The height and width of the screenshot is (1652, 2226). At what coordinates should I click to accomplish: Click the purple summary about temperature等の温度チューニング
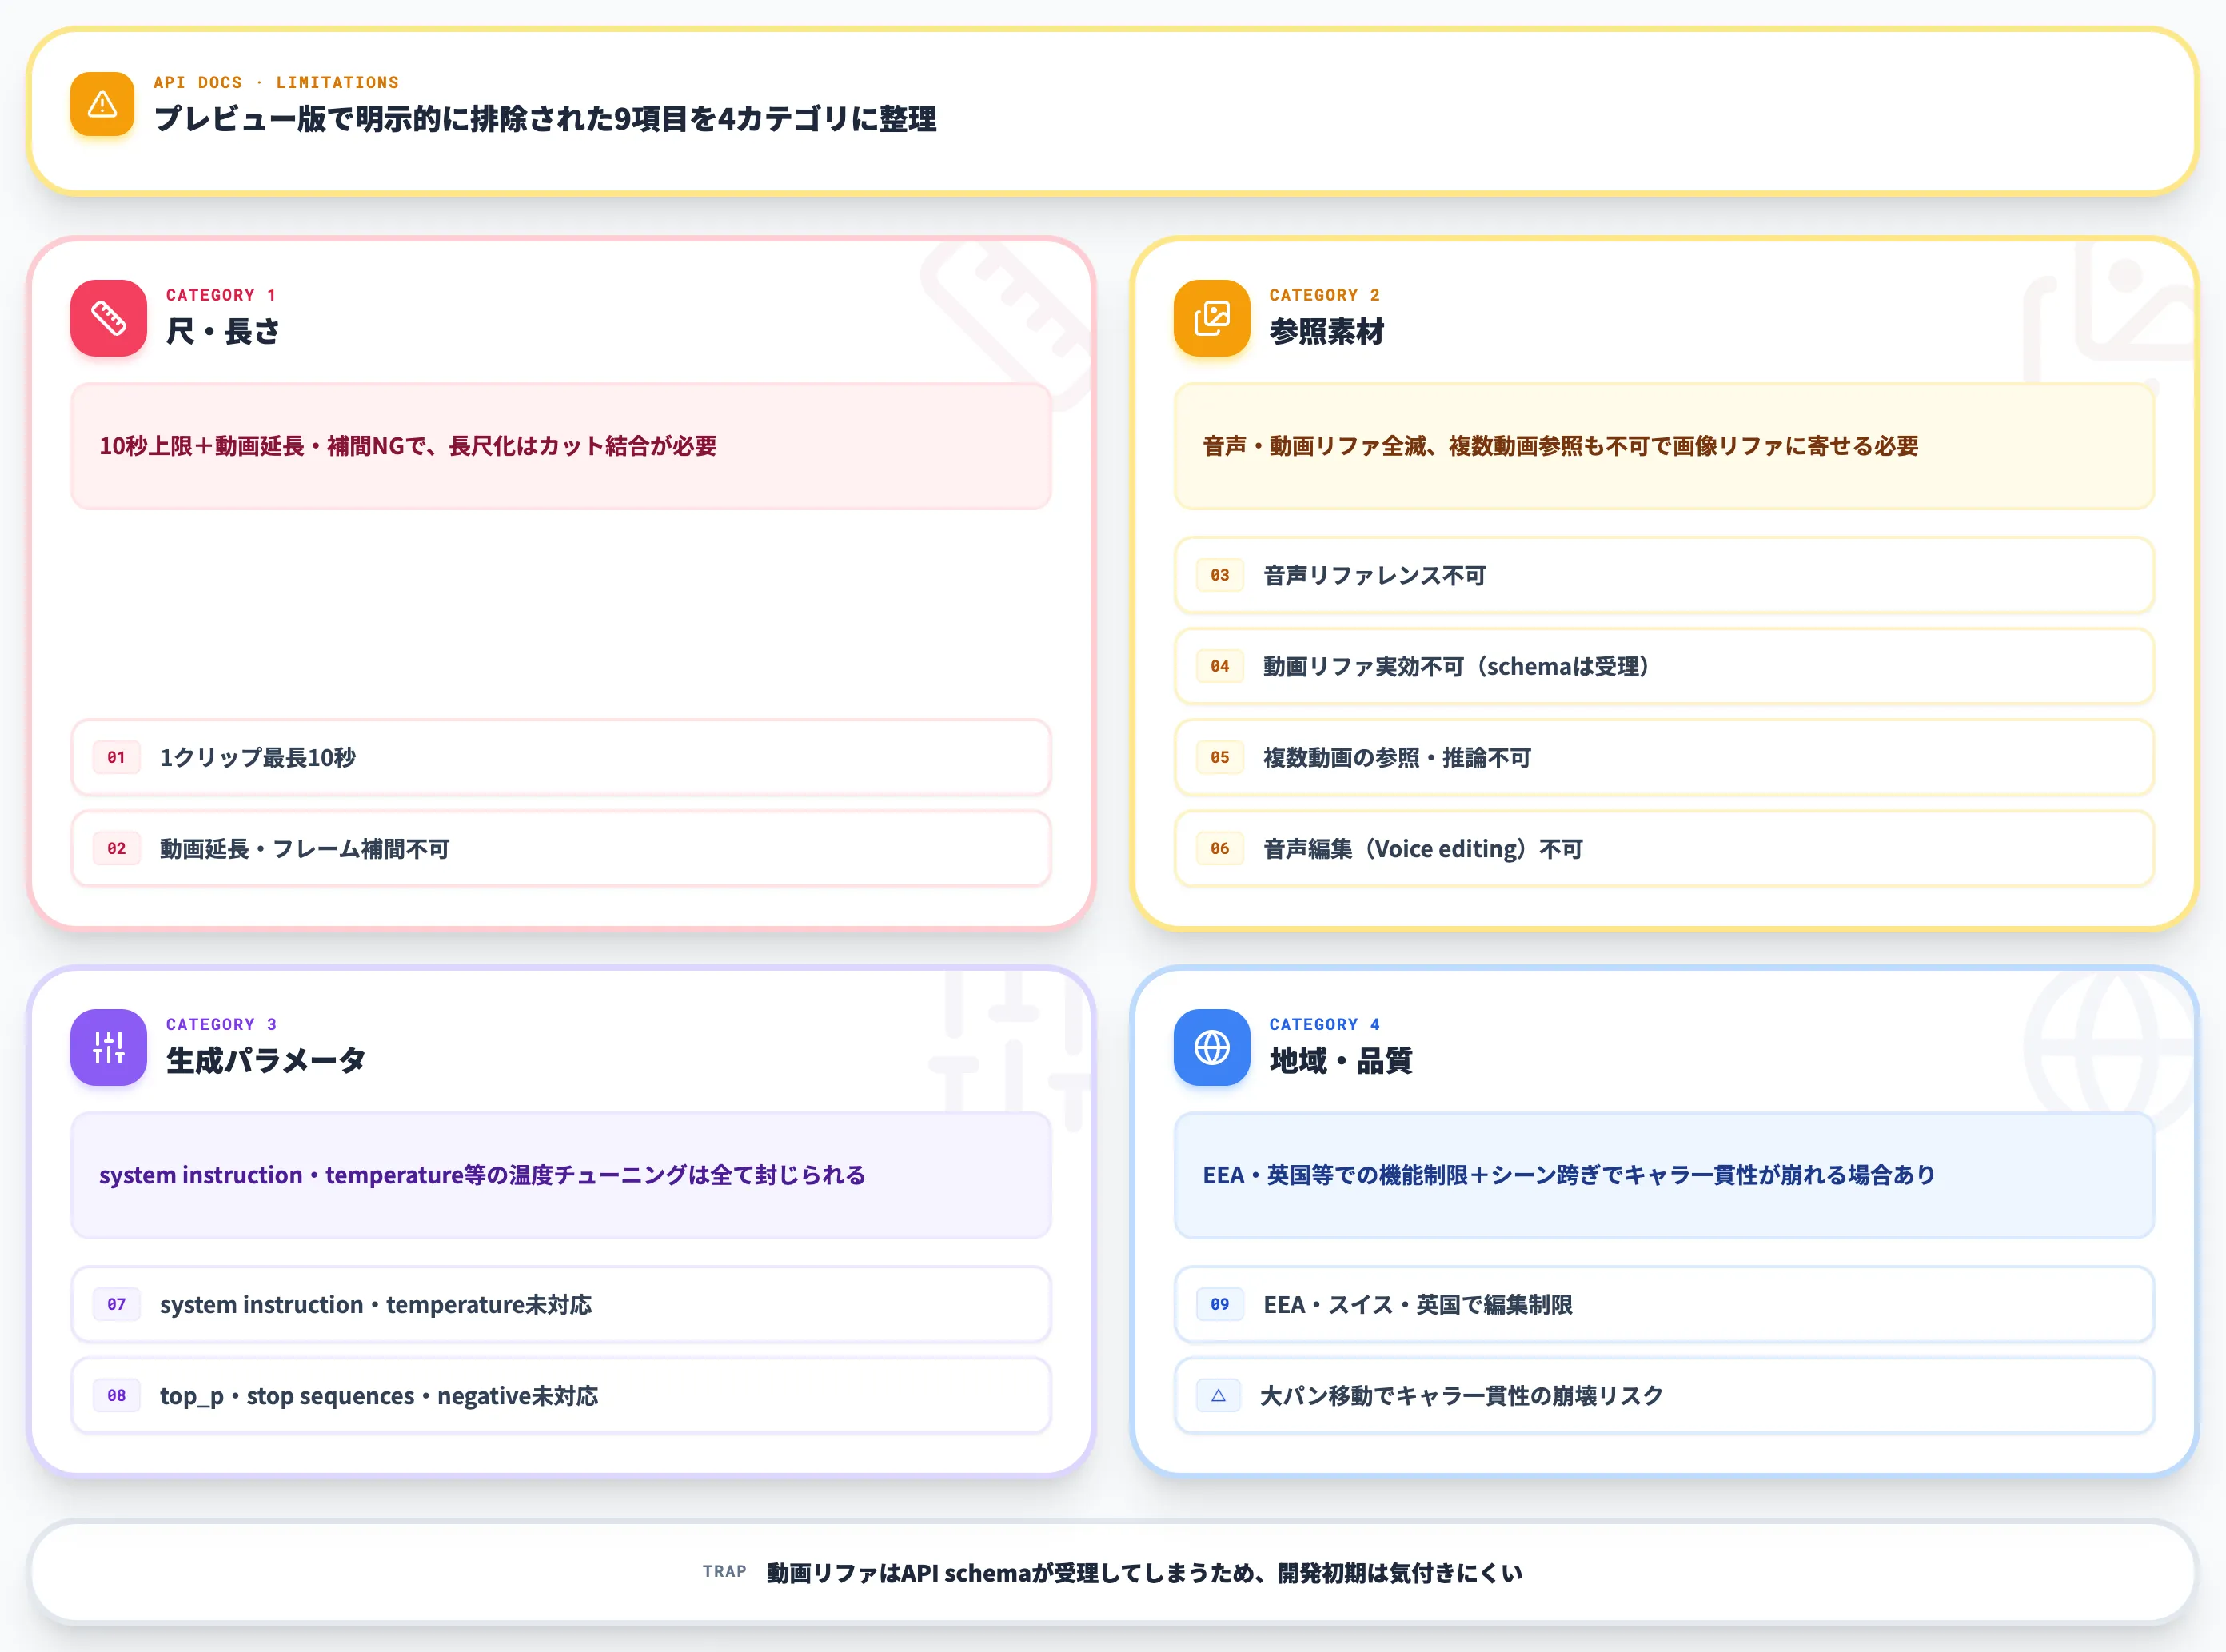[561, 1175]
